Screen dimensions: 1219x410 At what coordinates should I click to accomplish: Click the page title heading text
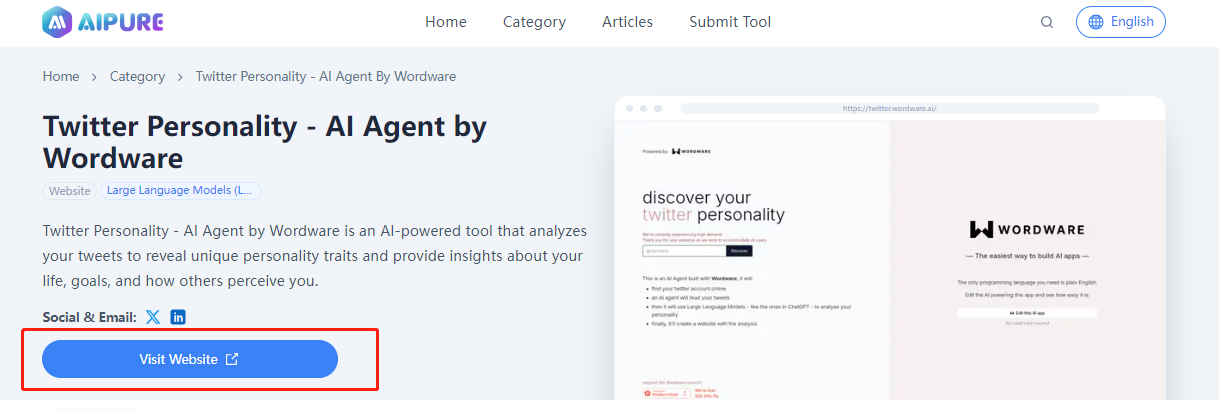coord(265,142)
